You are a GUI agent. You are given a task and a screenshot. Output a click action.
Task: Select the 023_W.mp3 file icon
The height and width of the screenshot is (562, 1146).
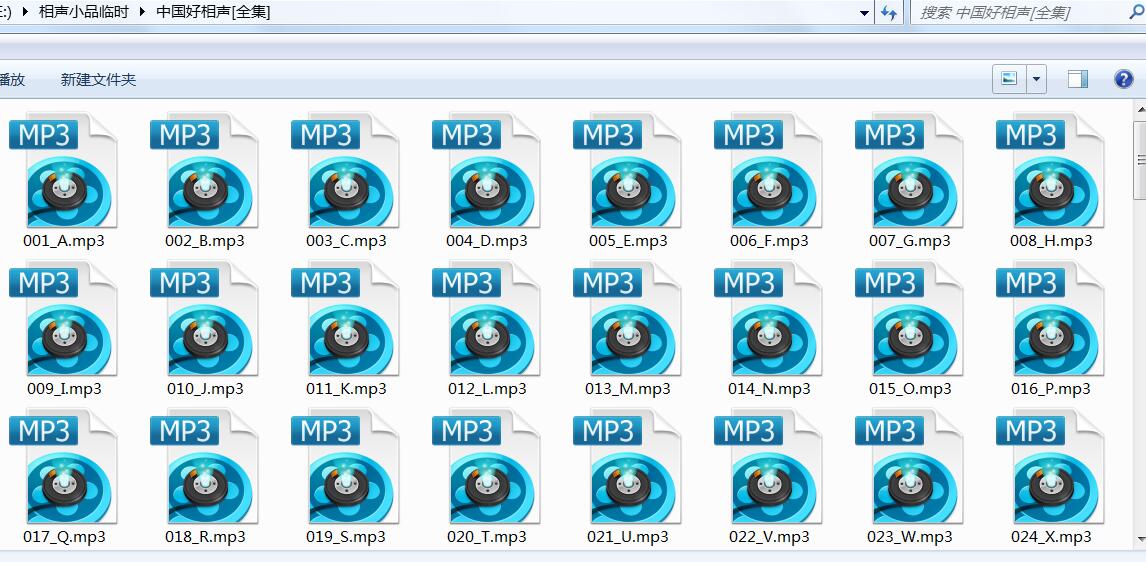(x=910, y=467)
